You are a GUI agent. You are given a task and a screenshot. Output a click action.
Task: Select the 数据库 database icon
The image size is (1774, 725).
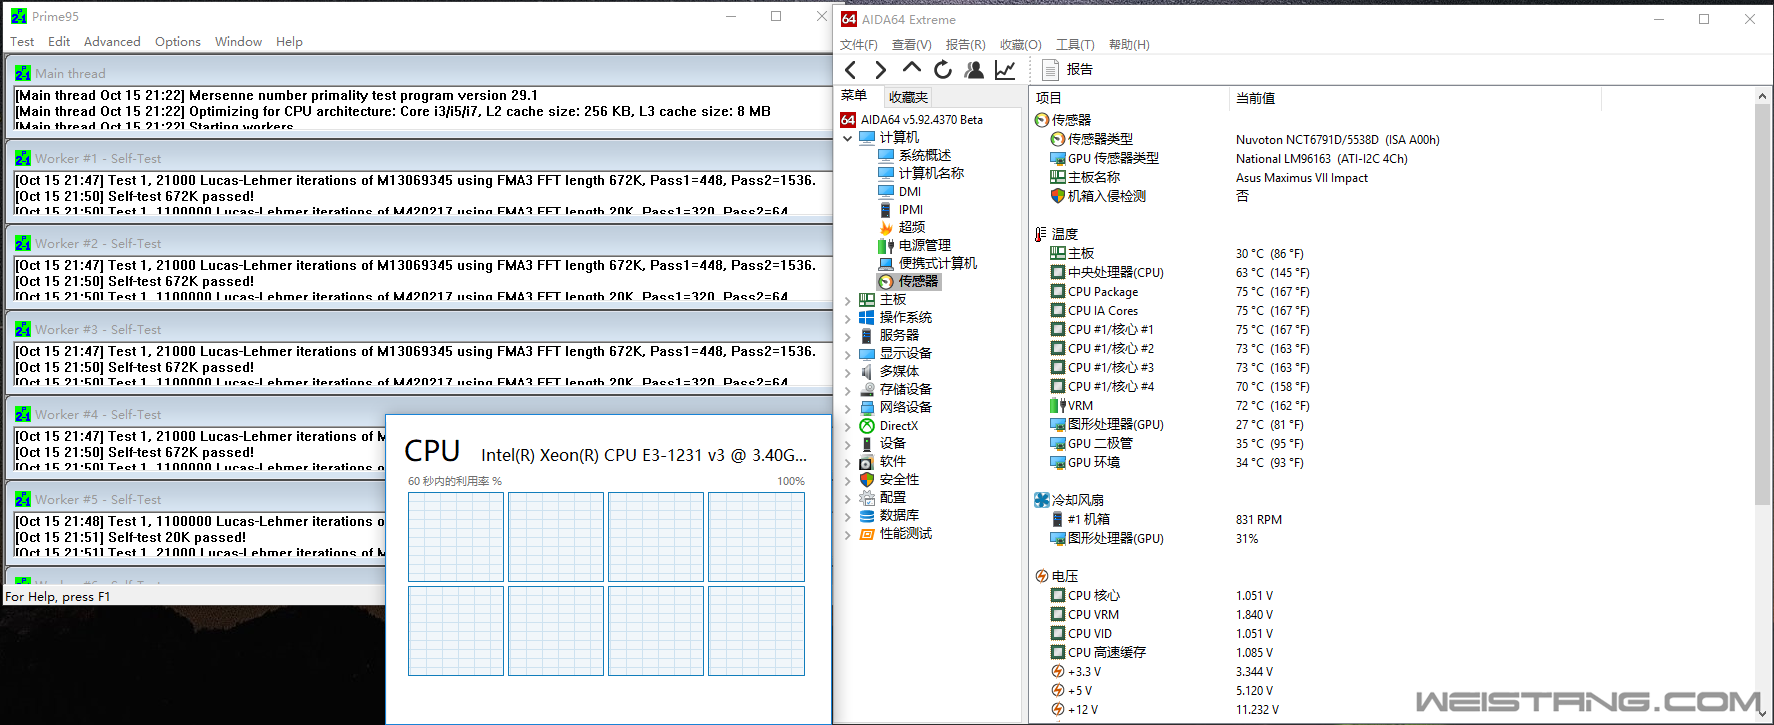pyautogui.click(x=867, y=515)
